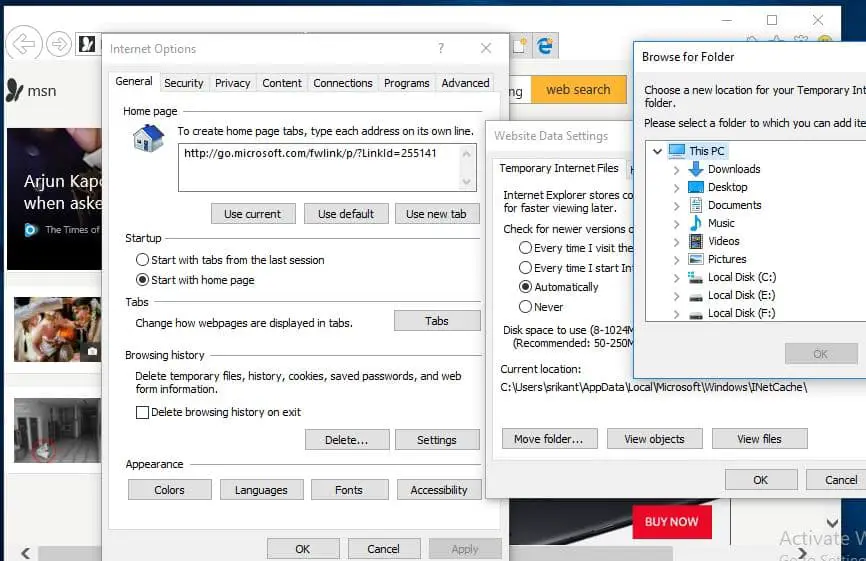Image resolution: width=866 pixels, height=561 pixels.
Task: Click the View objects button
Action: 654,438
